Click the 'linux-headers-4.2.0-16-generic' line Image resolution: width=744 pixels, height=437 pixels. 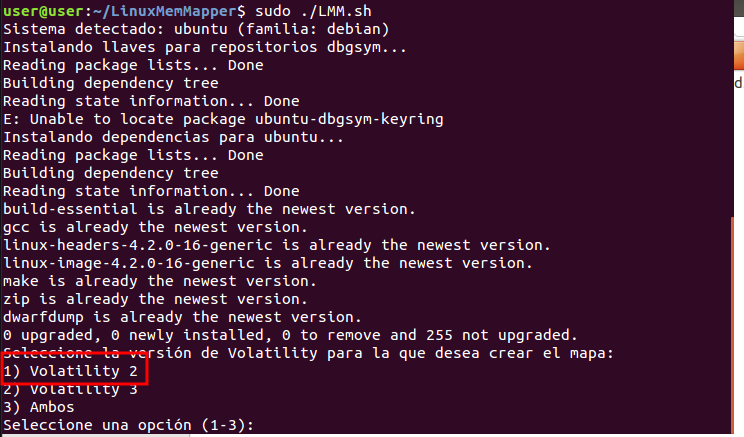pos(277,245)
